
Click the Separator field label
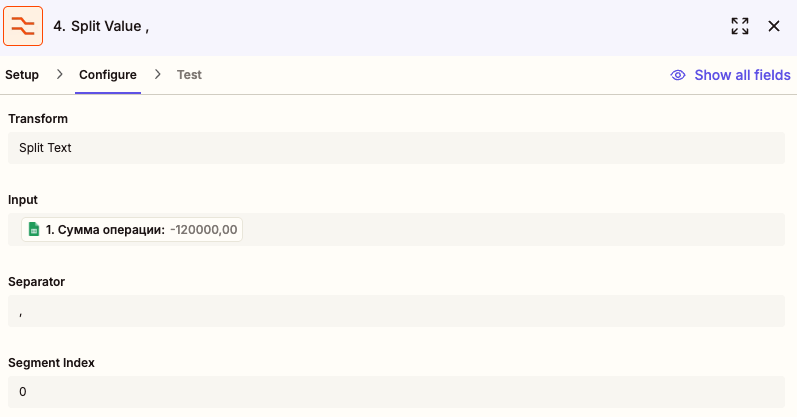tap(37, 282)
